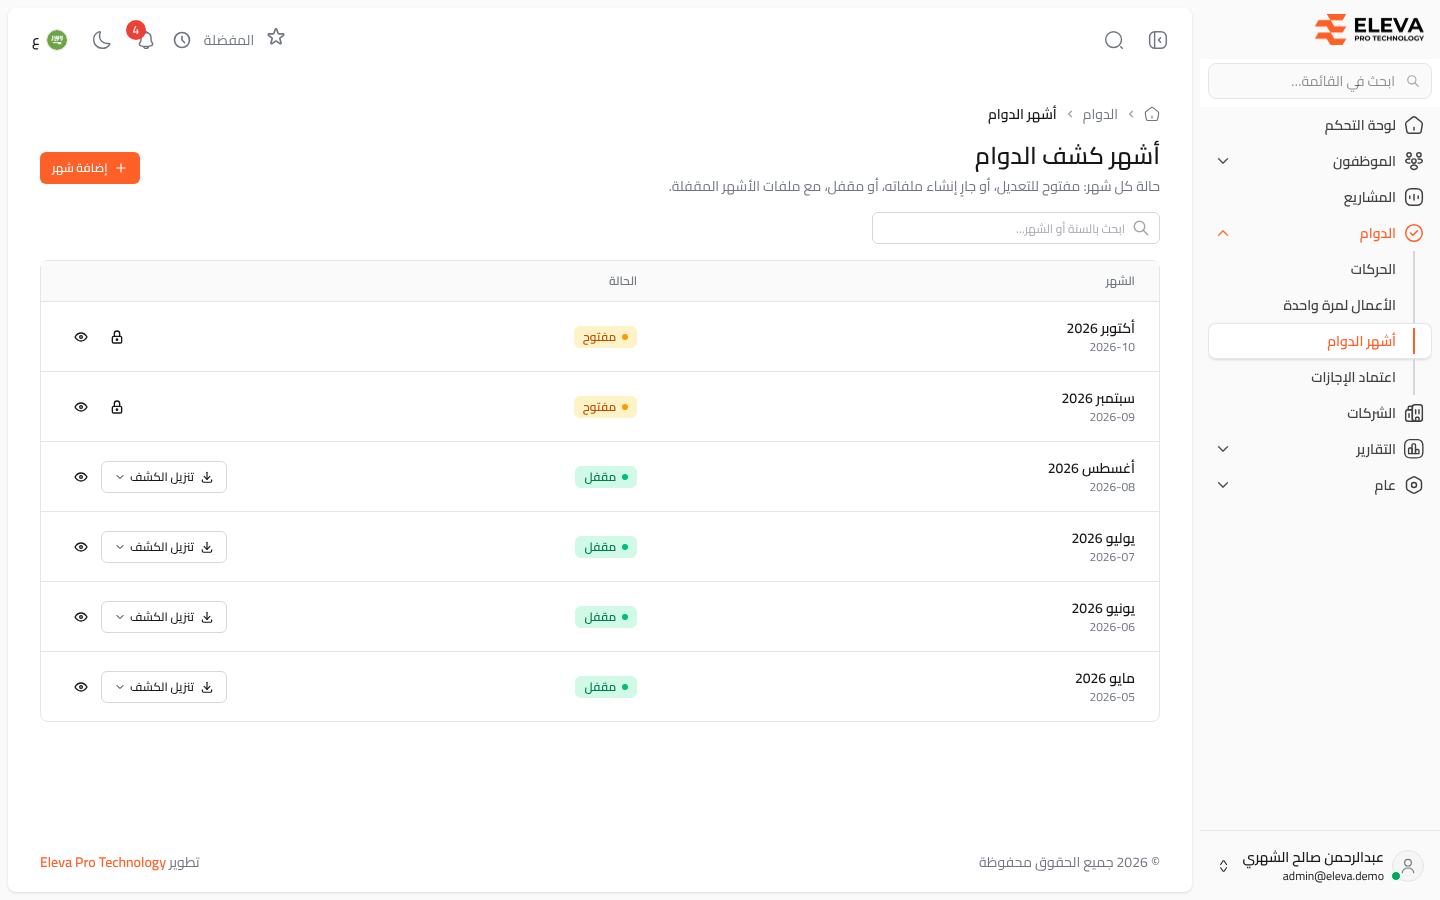View details of يونيو 2026 row
1440x900 pixels.
(81, 617)
